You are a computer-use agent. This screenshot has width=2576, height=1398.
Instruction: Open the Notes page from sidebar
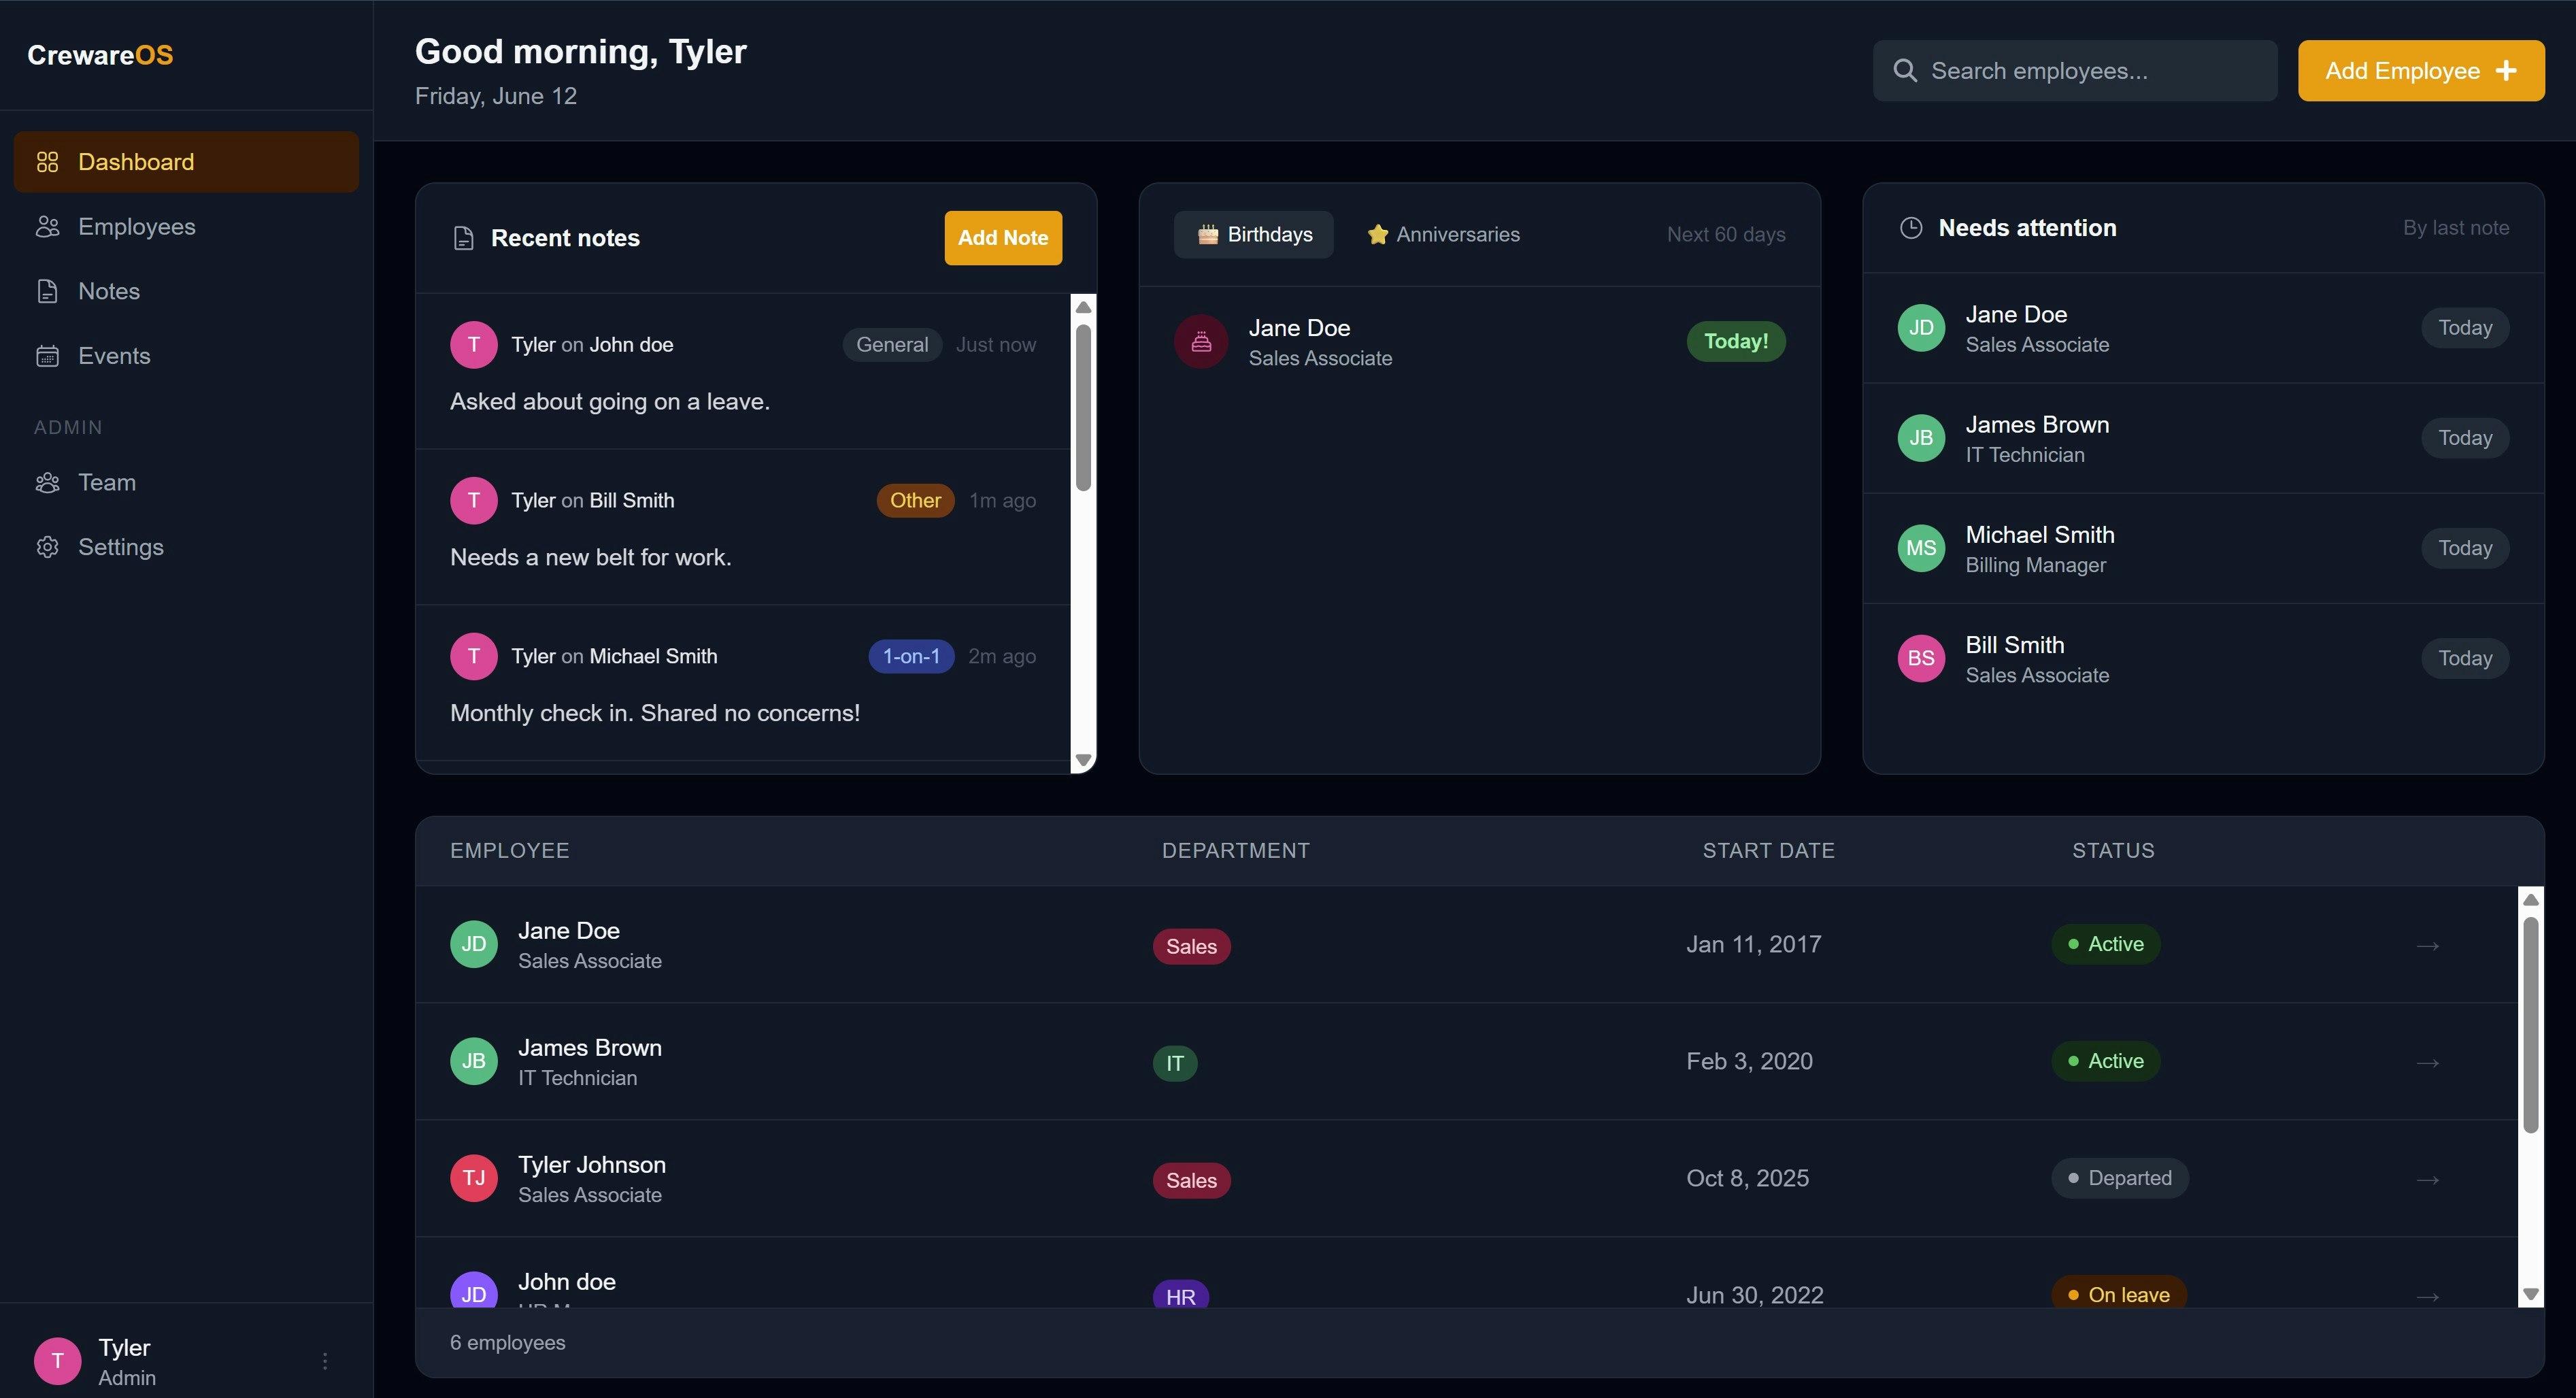(x=186, y=291)
